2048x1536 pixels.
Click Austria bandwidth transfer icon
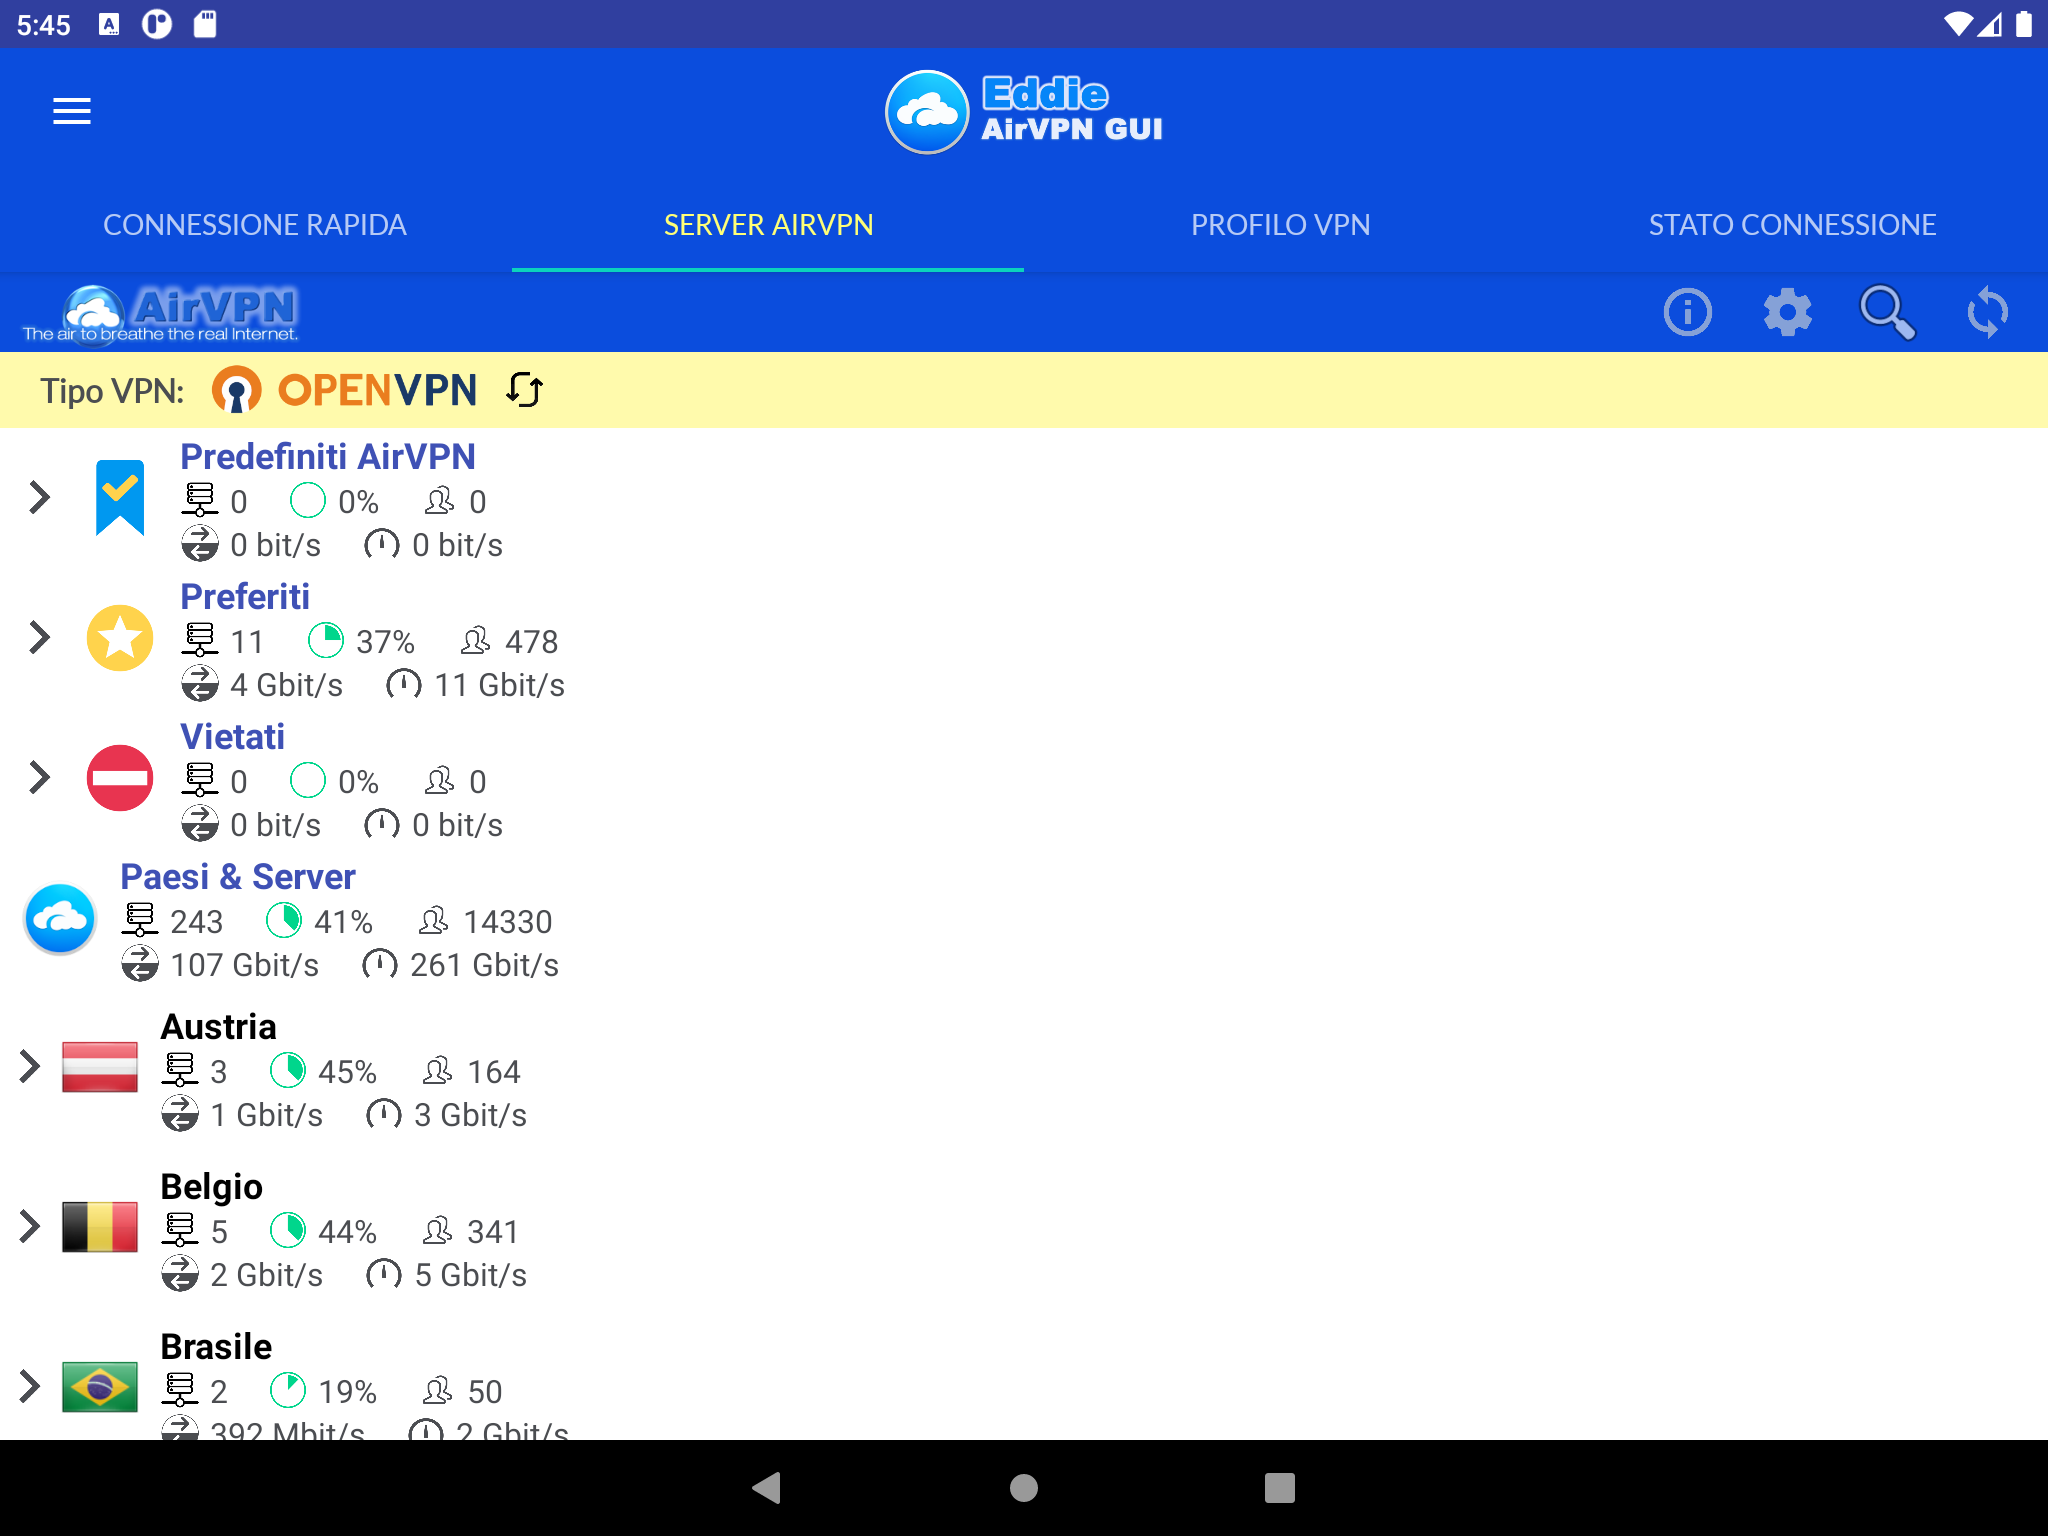pyautogui.click(x=180, y=1114)
